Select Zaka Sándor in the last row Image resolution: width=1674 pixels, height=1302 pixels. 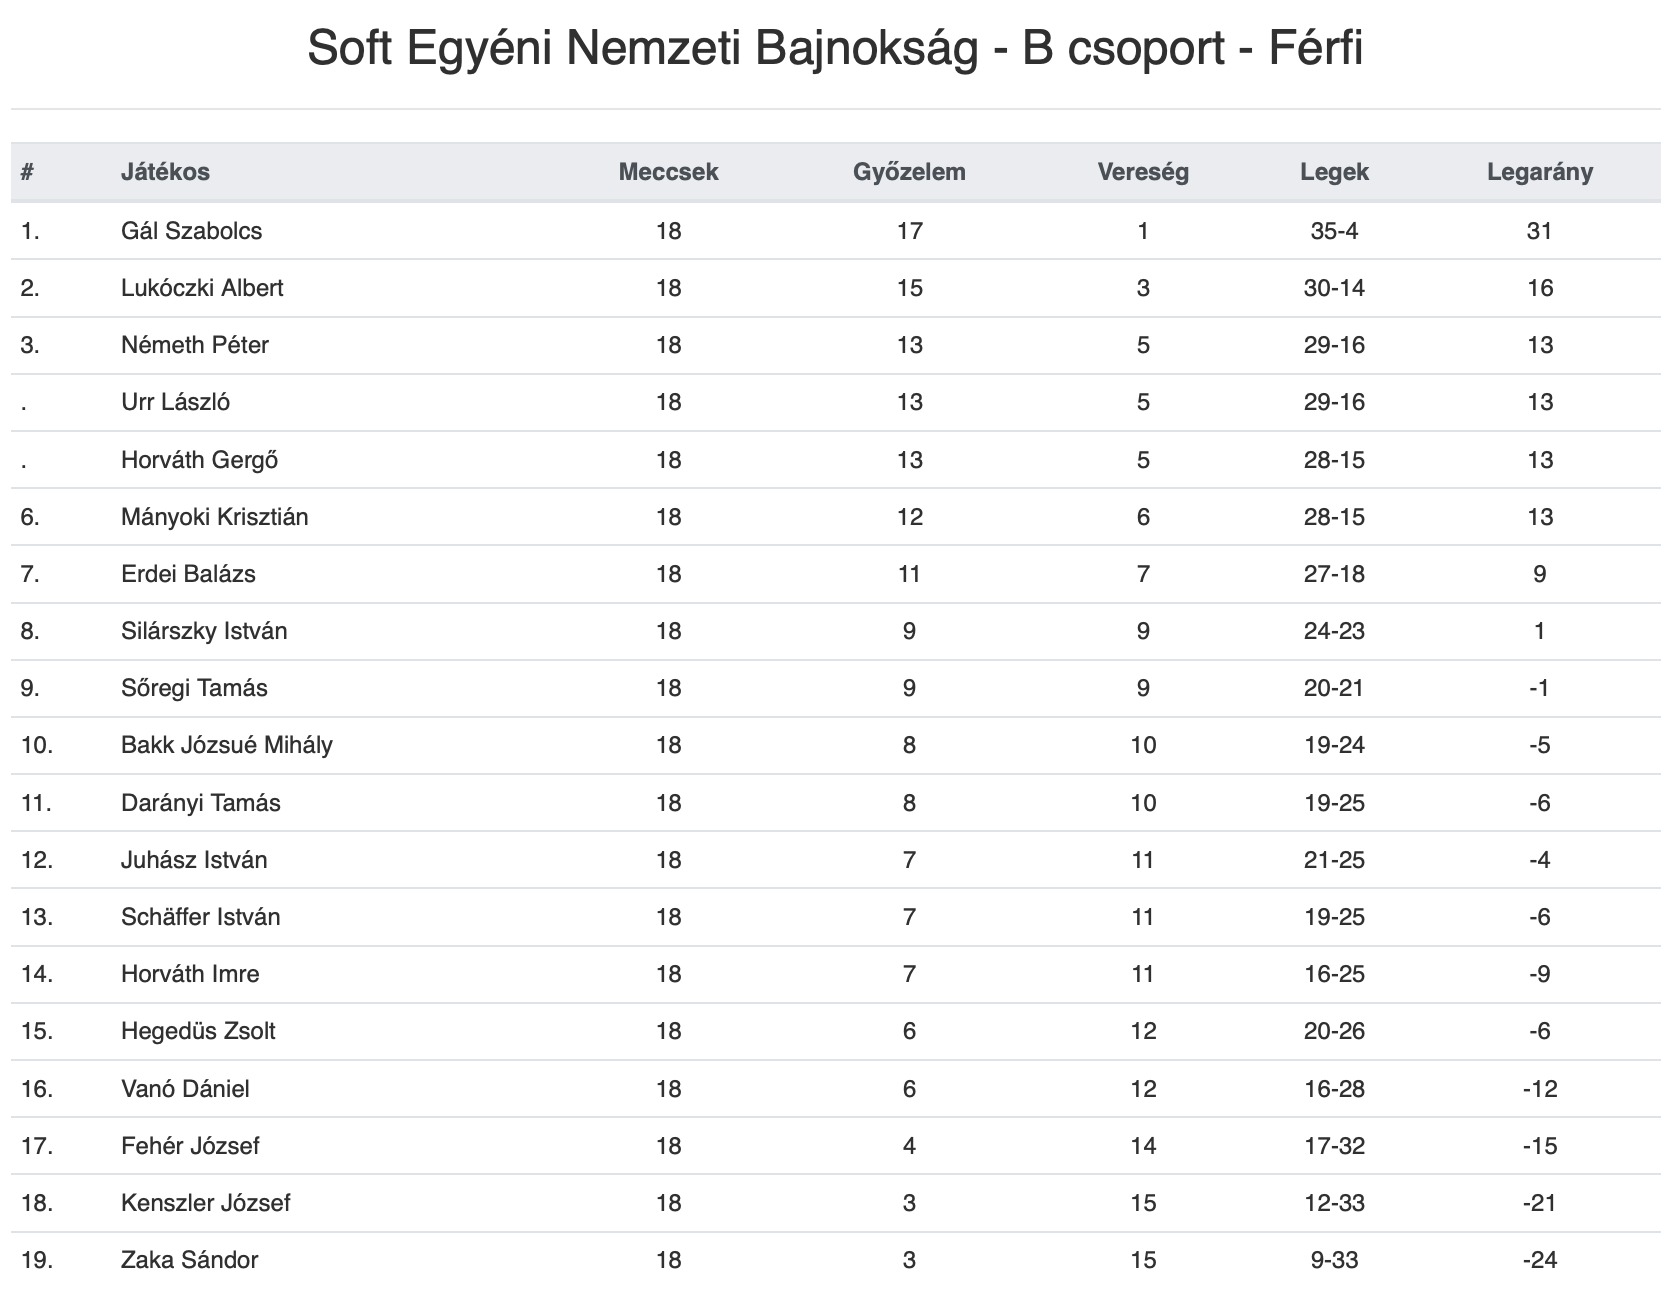(189, 1260)
